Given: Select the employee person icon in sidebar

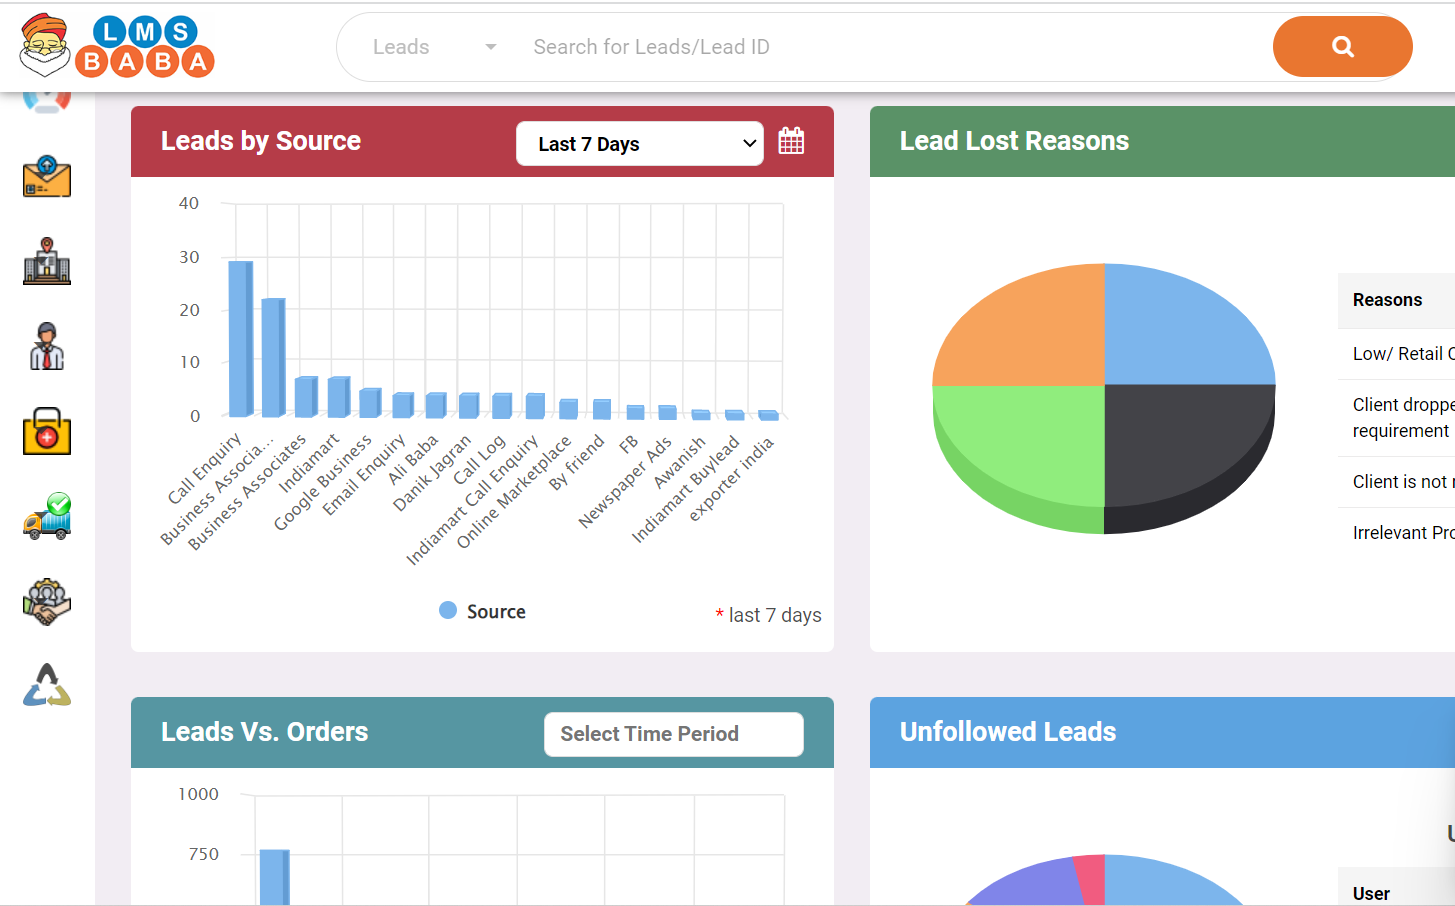Looking at the screenshot, I should [x=46, y=345].
